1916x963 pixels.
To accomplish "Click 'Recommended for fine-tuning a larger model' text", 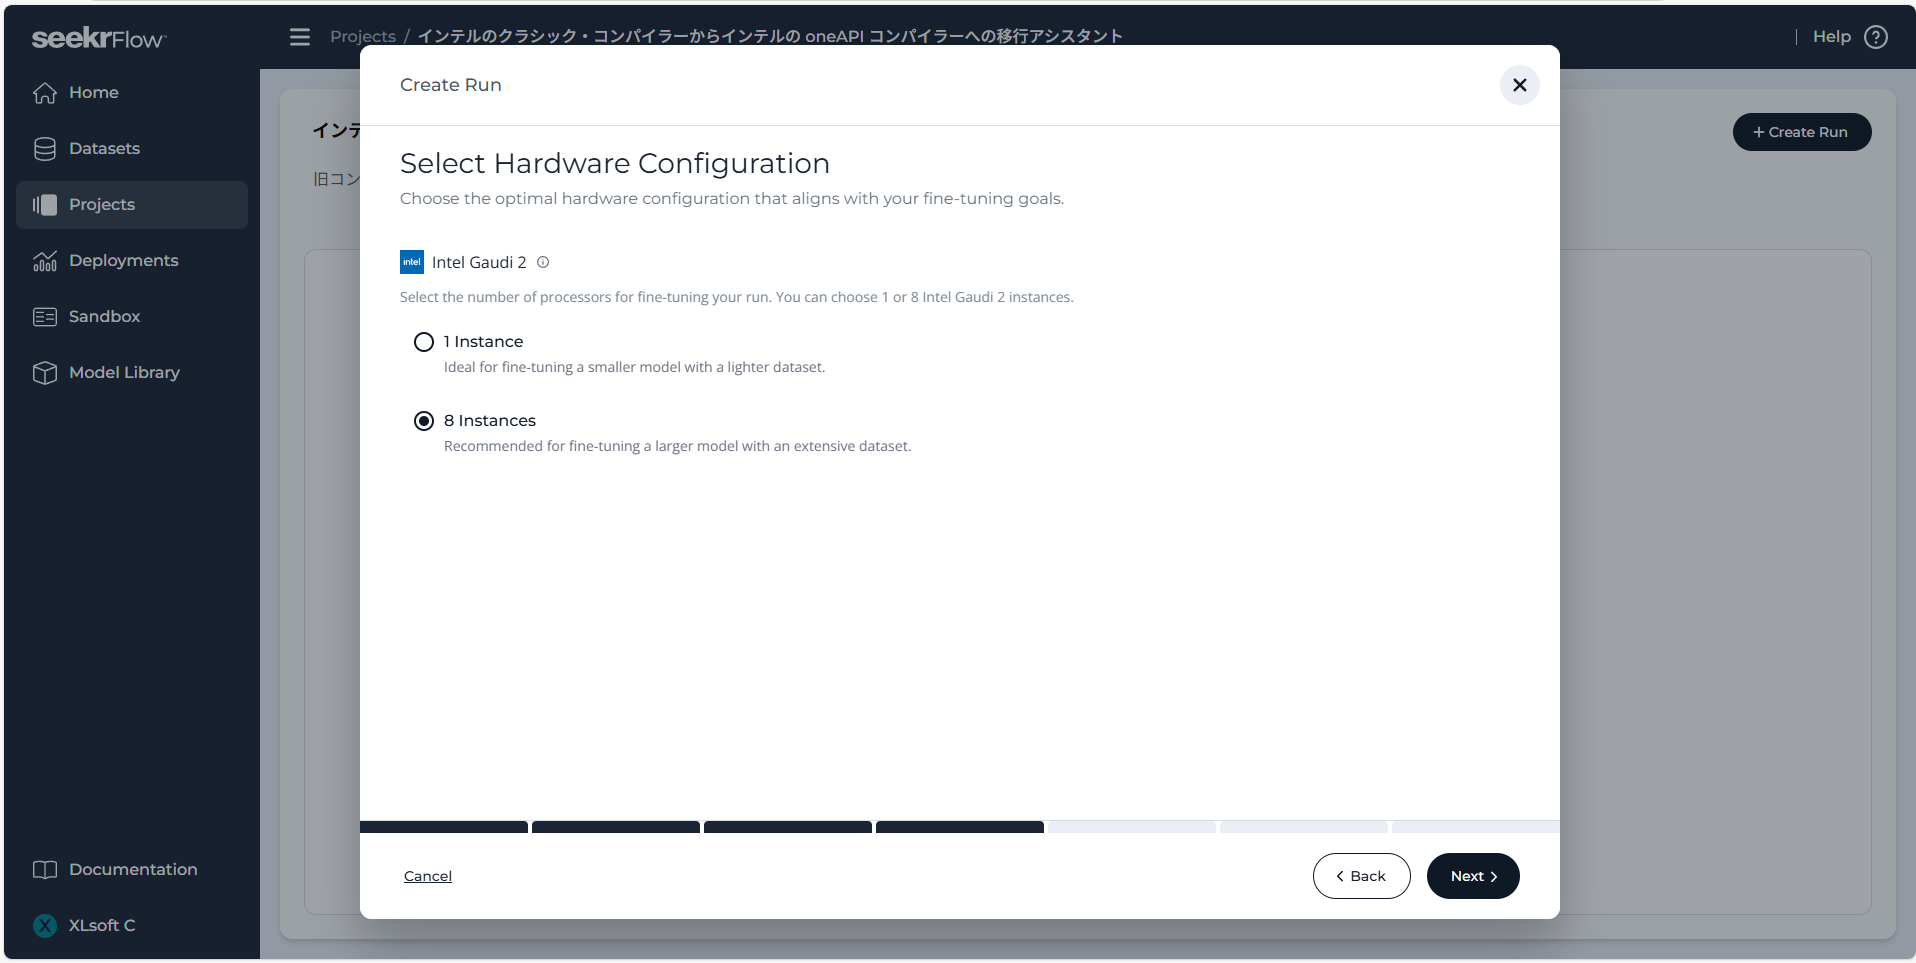I will coord(677,446).
